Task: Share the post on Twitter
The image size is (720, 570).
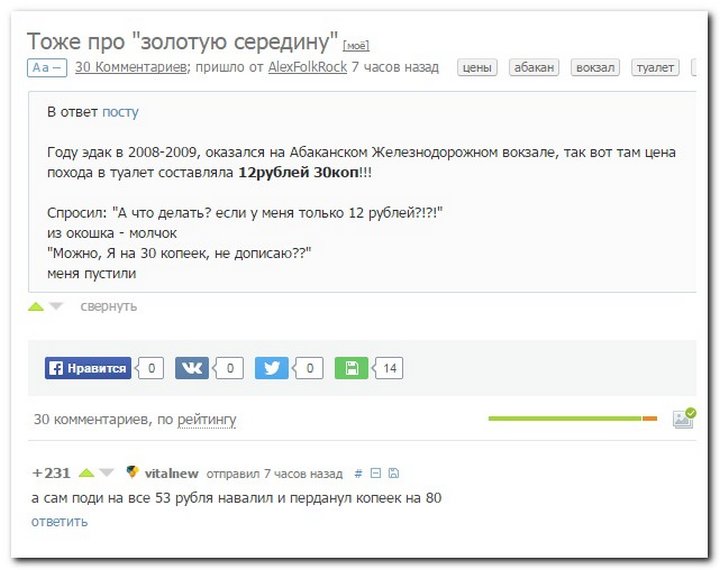Action: (x=272, y=368)
